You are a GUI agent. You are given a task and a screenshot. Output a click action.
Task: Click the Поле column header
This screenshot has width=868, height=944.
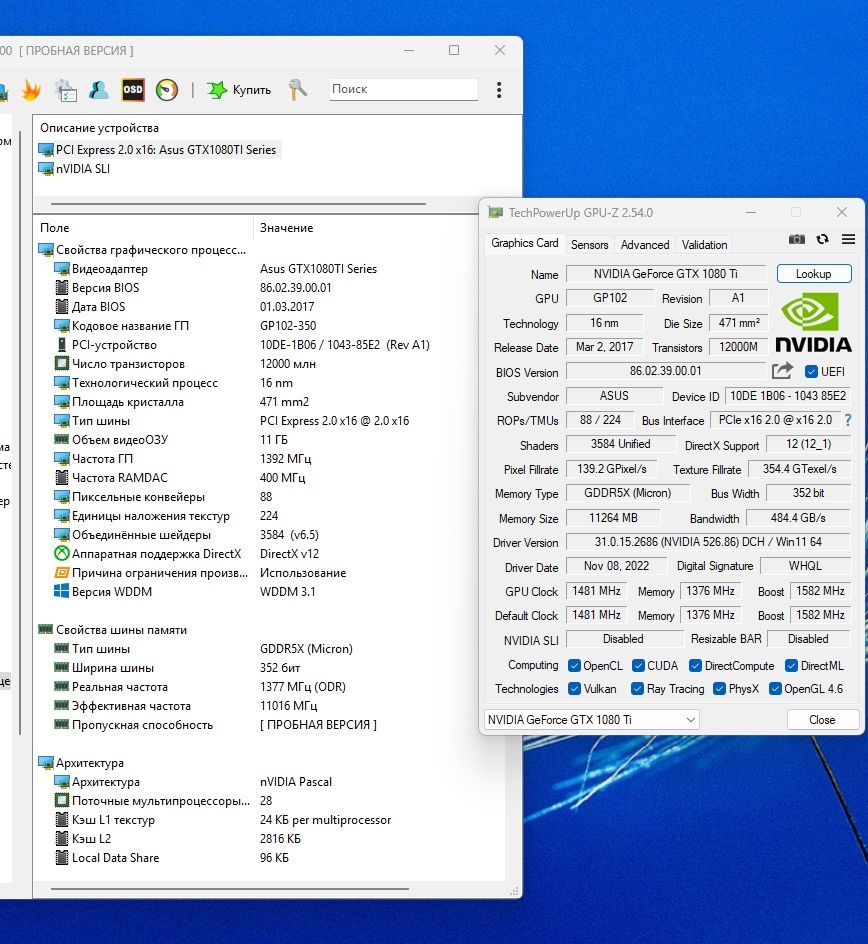click(x=143, y=228)
